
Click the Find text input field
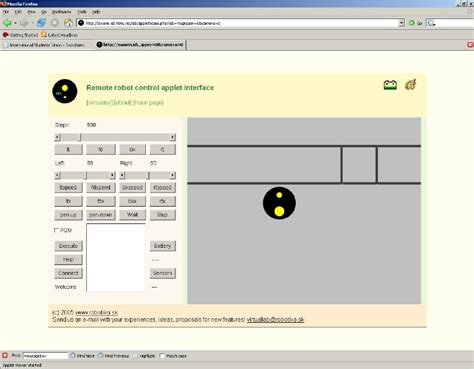[x=45, y=356]
